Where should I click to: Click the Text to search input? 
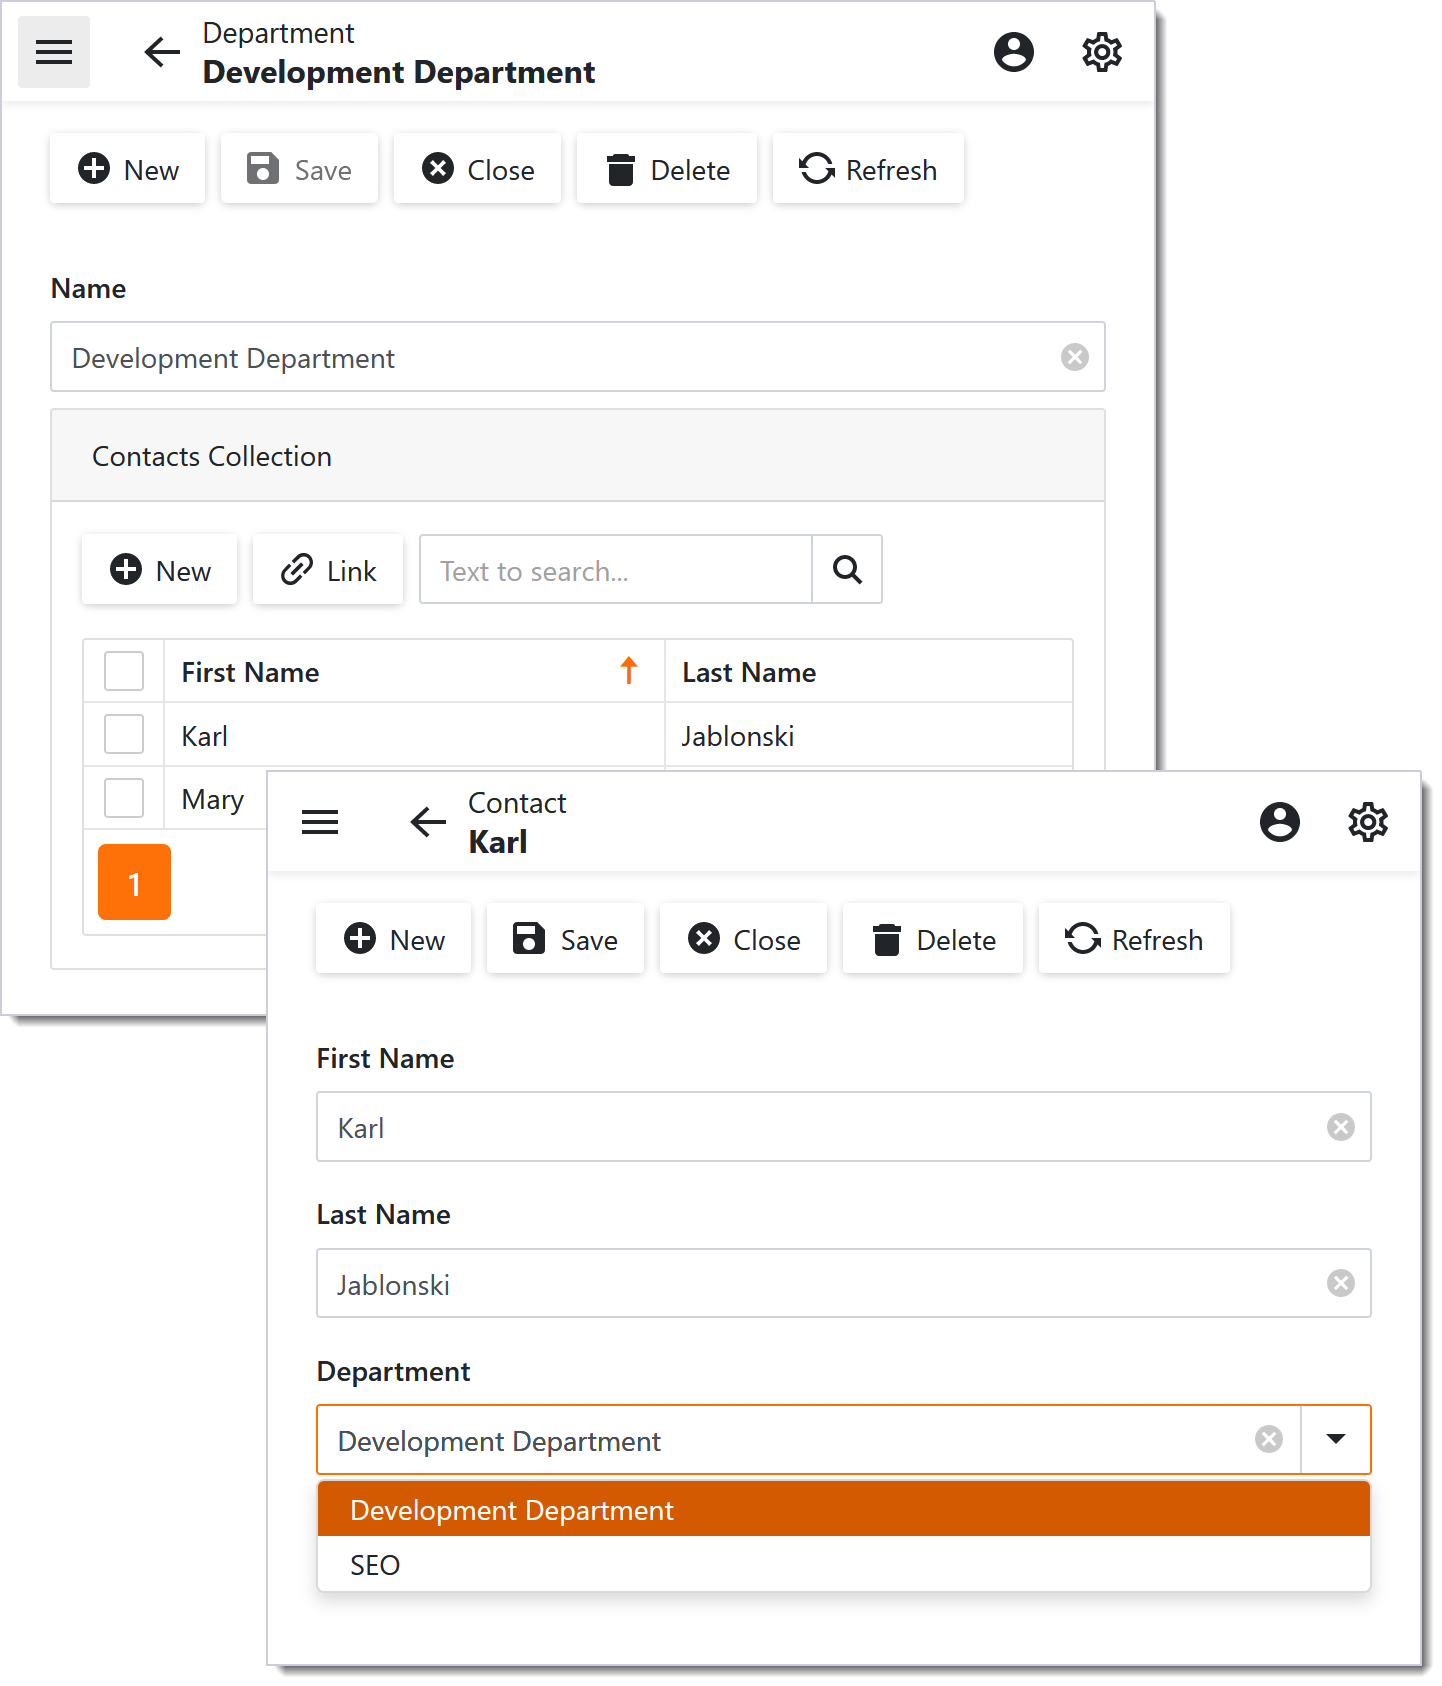tap(615, 570)
